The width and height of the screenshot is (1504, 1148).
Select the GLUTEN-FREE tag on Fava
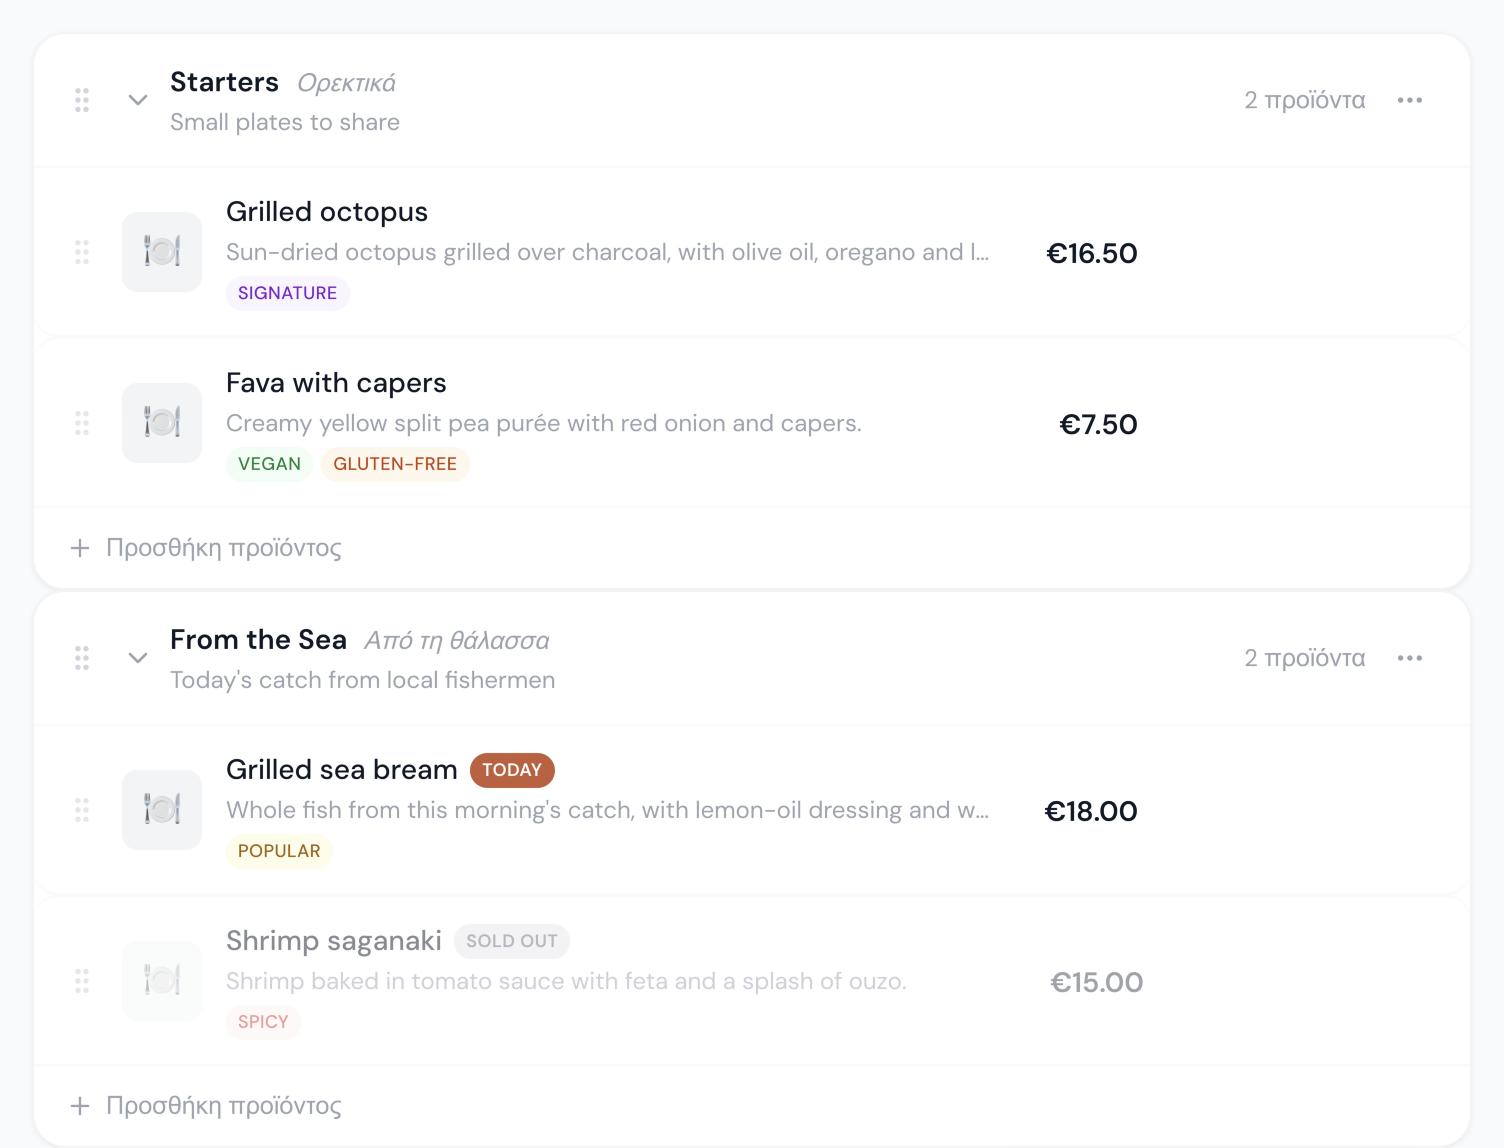395,464
